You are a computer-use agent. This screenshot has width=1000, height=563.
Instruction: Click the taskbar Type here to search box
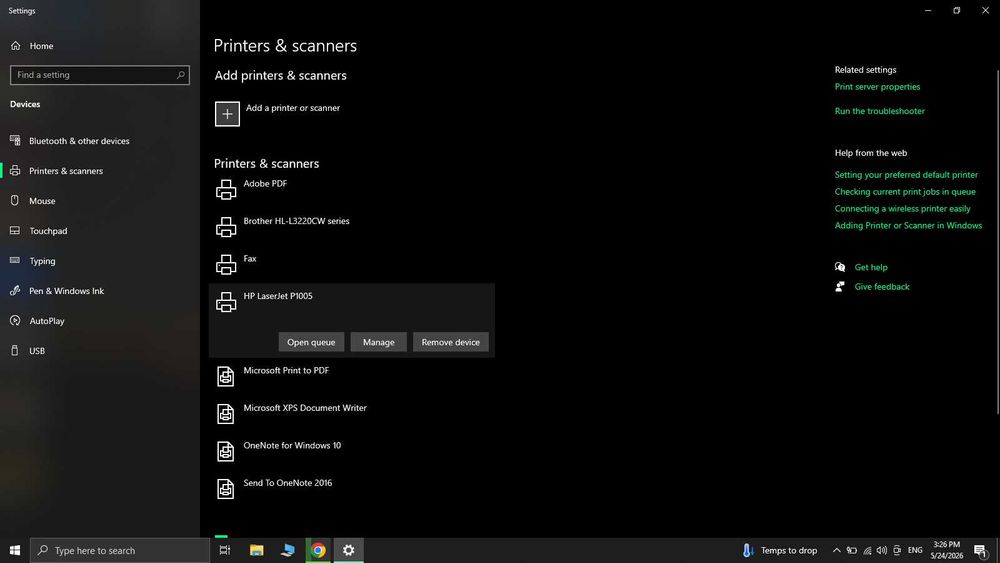[120, 550]
